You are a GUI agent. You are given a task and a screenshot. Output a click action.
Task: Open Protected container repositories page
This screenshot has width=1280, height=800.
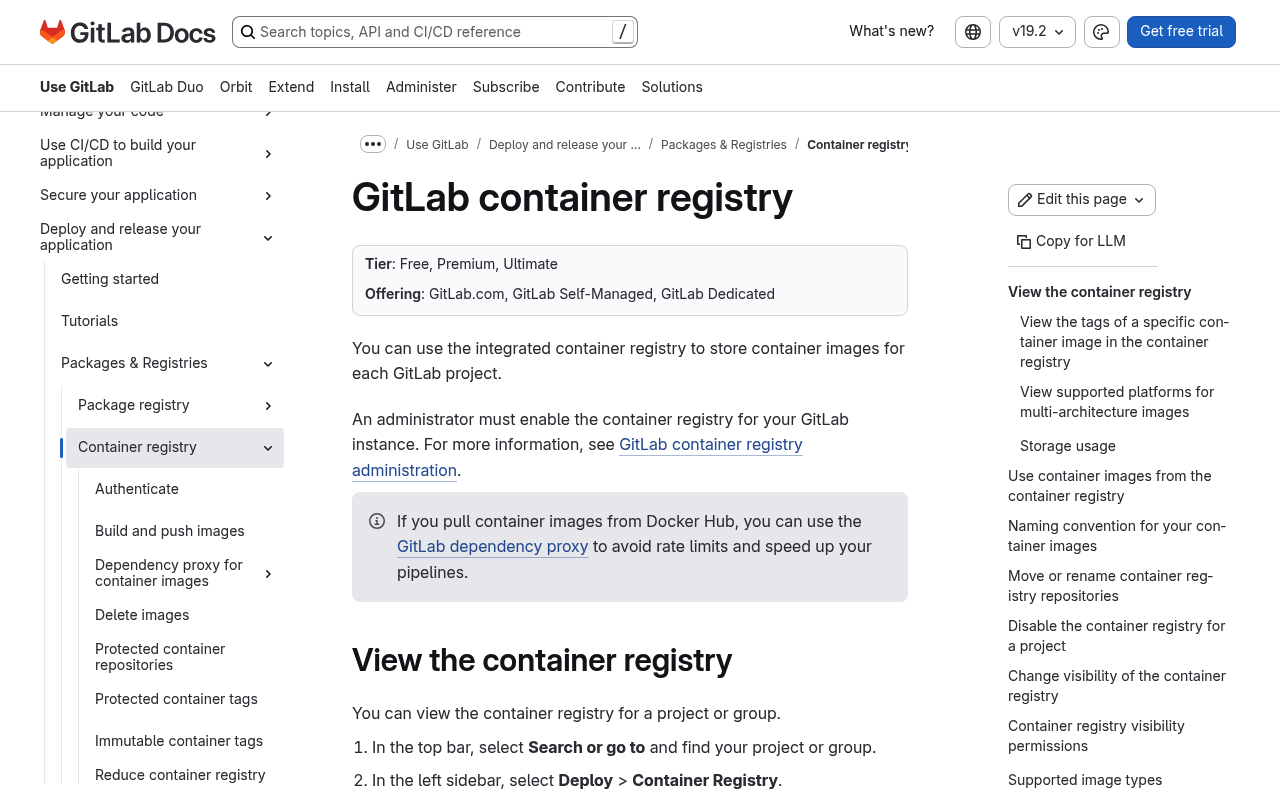[x=160, y=657]
